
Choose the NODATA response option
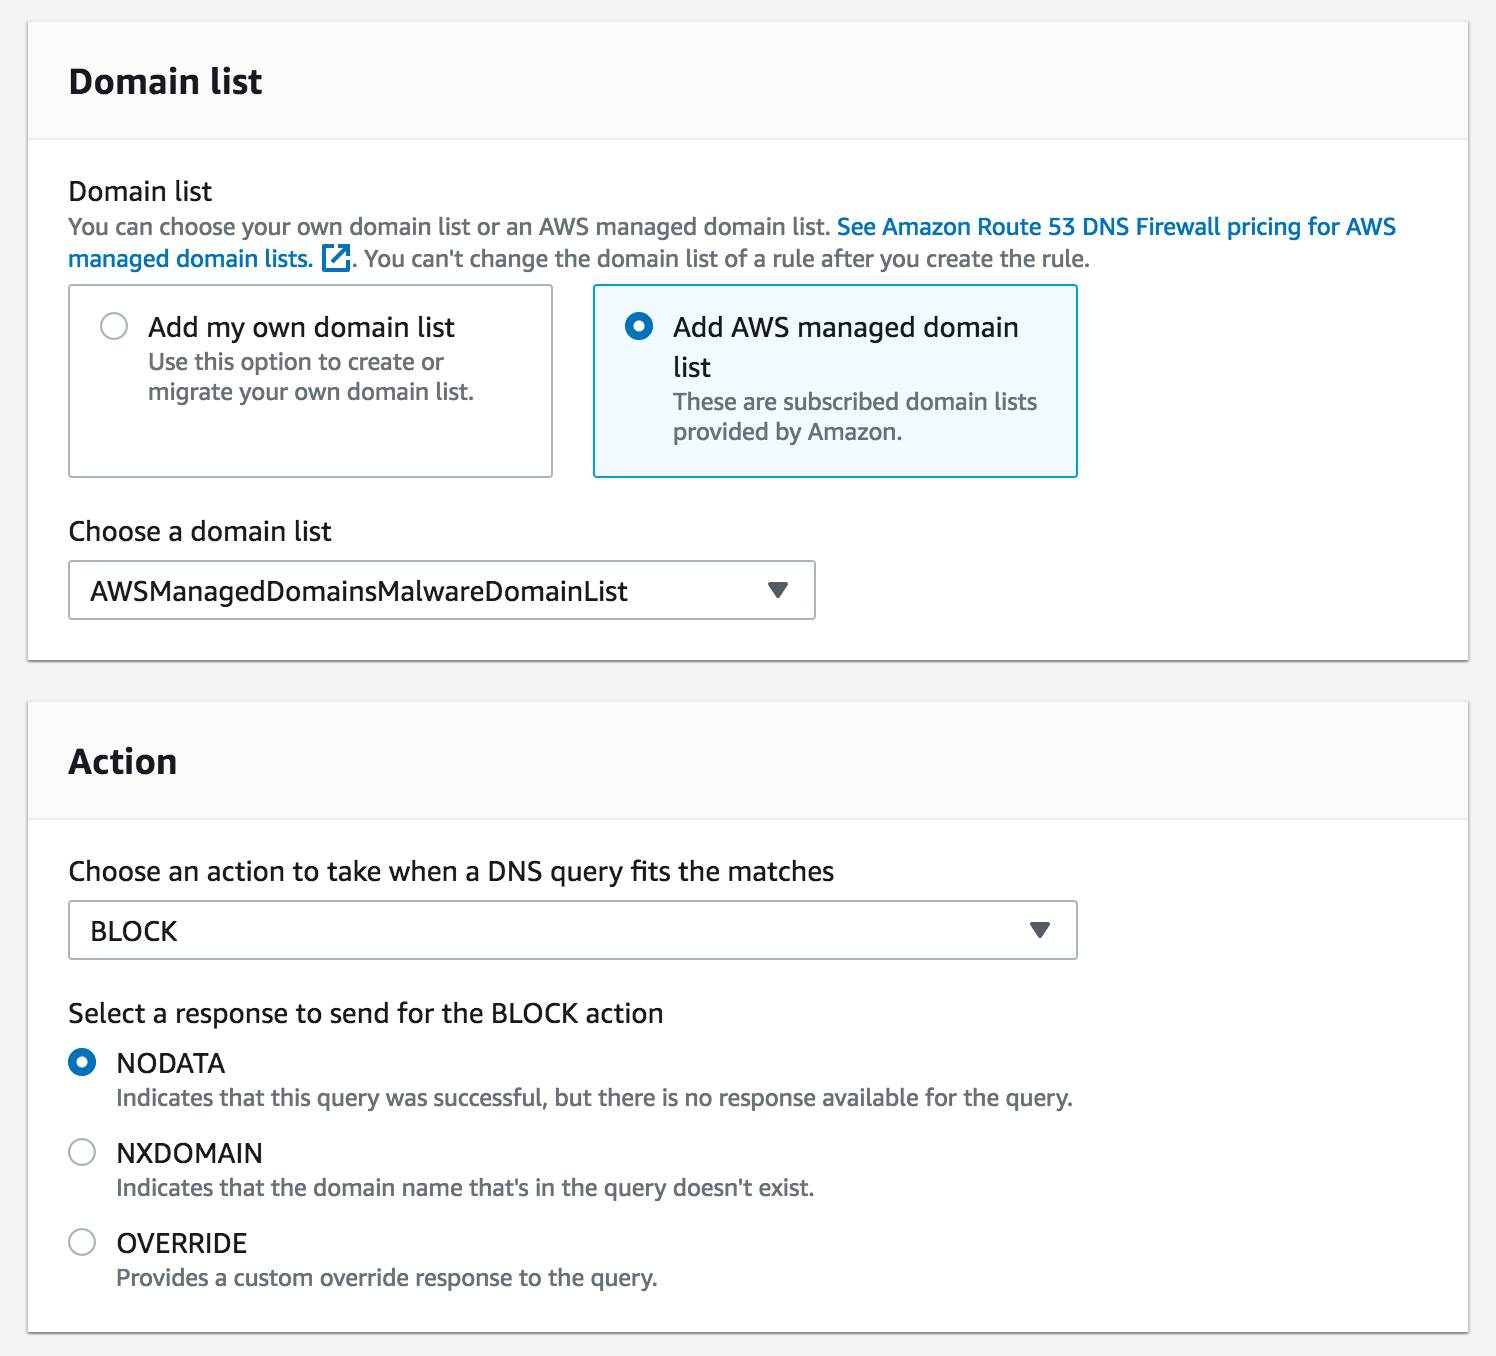click(x=82, y=1062)
